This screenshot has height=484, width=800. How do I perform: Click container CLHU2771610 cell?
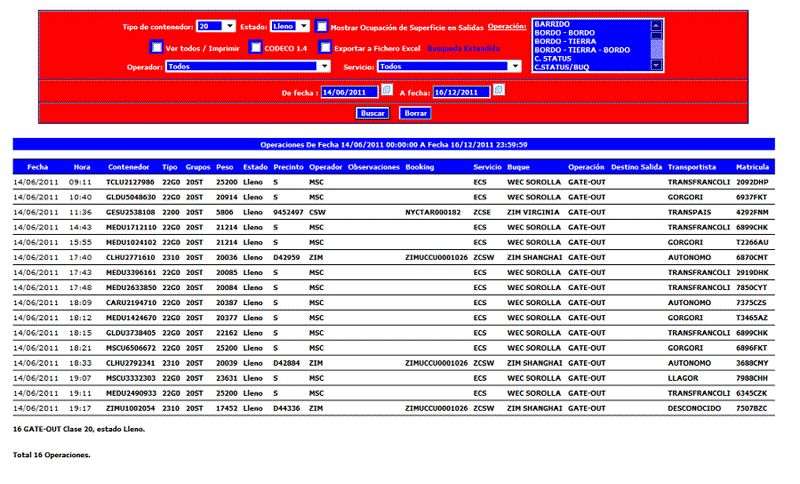(131, 258)
